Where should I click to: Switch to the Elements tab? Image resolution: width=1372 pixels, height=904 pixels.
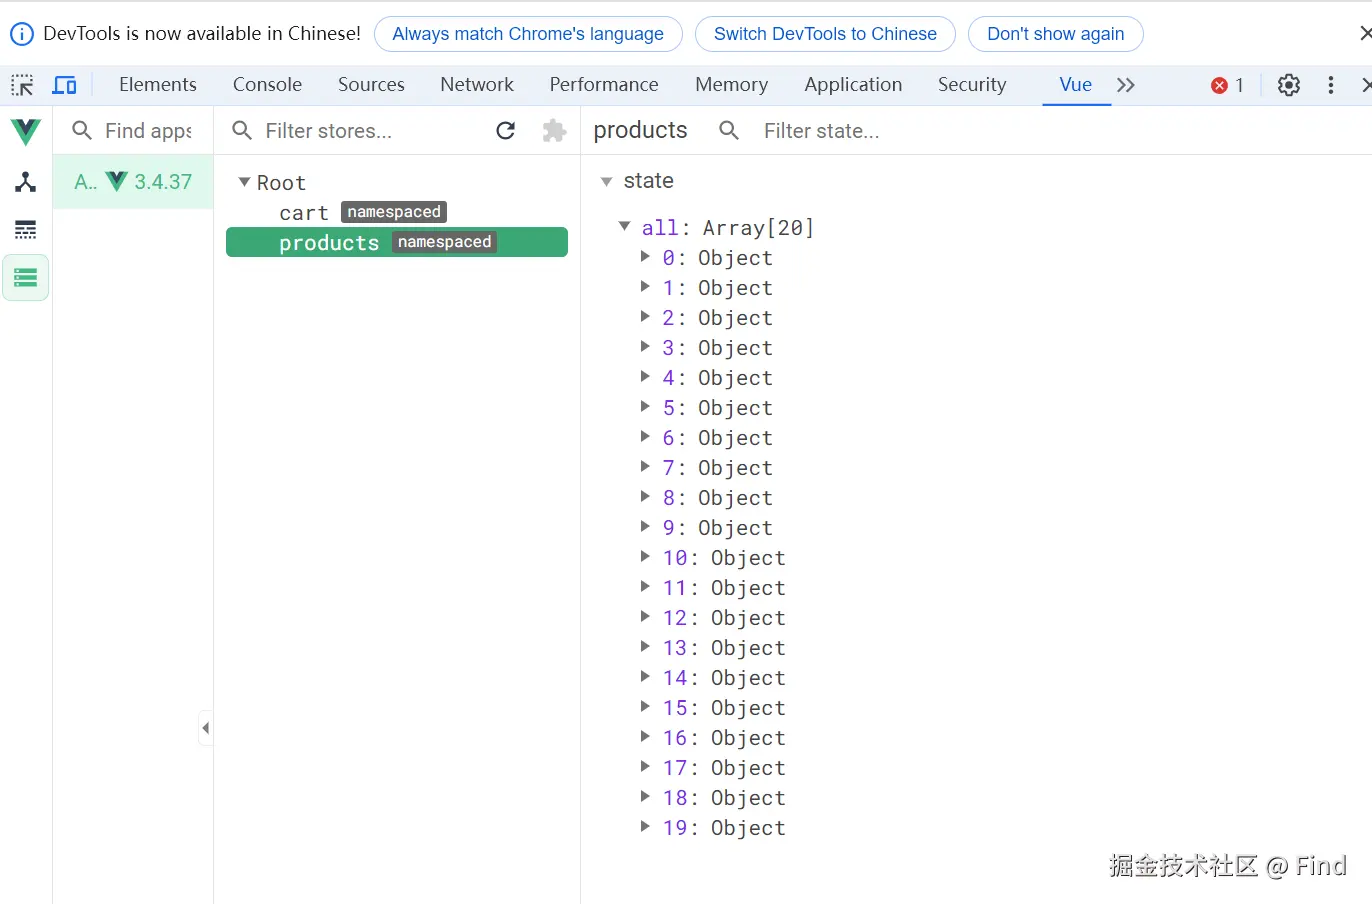coord(158,85)
